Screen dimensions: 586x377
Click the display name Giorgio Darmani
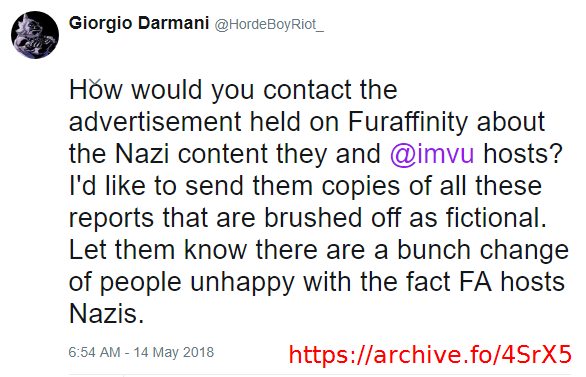point(139,23)
